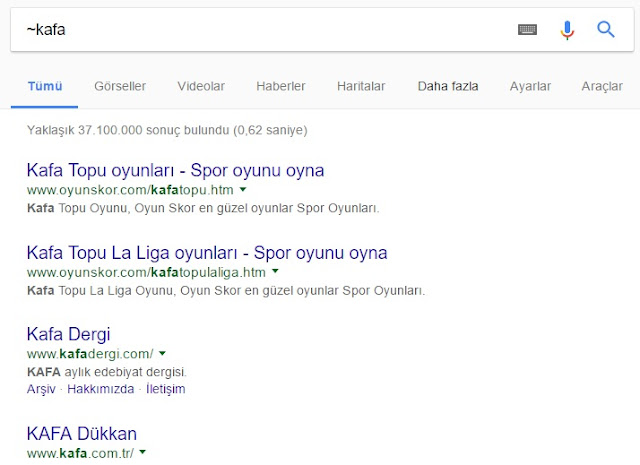Image resolution: width=640 pixels, height=465 pixels.
Task: Open dropdown arrow next to kafadergi.com
Action: [162, 353]
